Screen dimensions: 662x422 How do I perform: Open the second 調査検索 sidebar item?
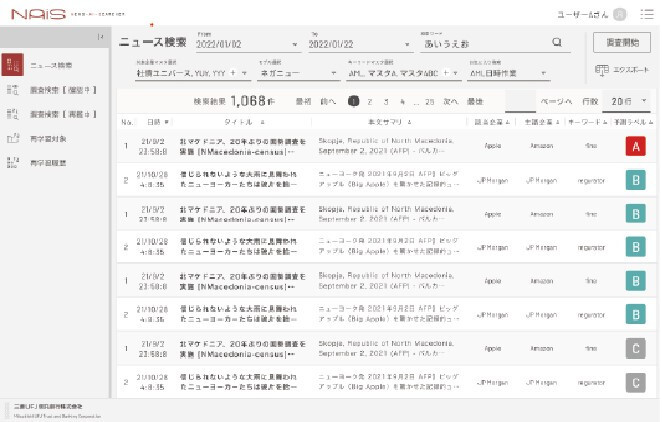click(x=63, y=114)
